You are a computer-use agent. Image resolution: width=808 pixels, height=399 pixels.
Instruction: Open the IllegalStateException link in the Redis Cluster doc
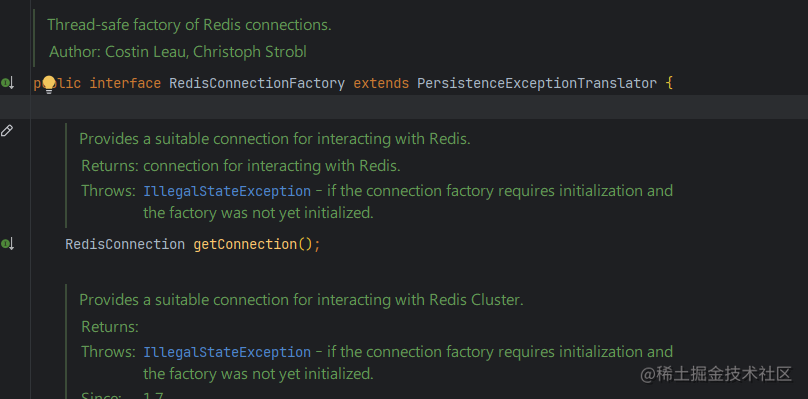coord(227,352)
